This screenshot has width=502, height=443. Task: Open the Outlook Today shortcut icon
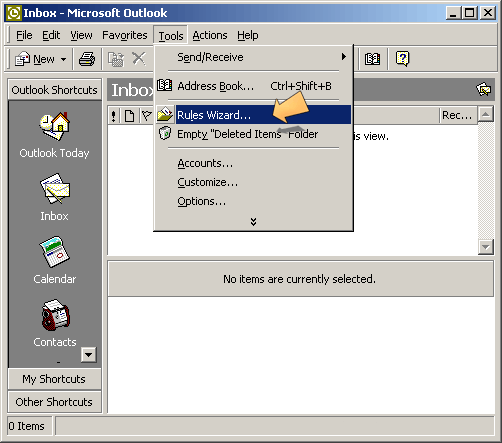(x=55, y=126)
